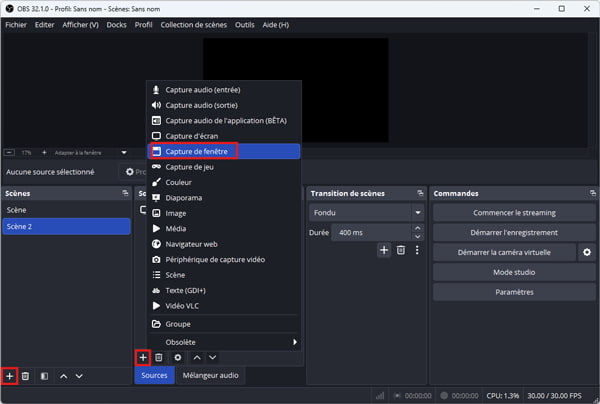Click the add source plus button
The height and width of the screenshot is (404, 600).
(x=143, y=357)
